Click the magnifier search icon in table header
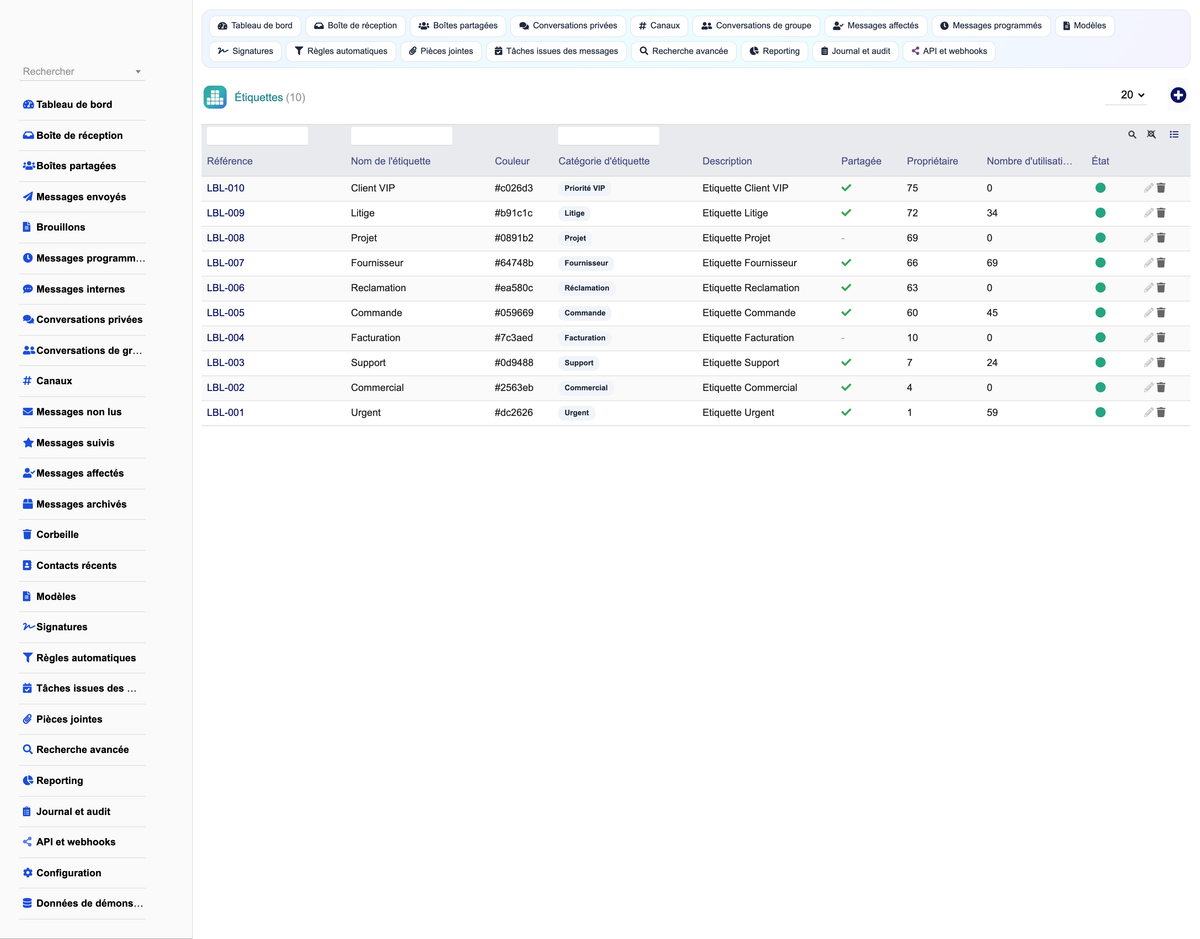The width and height of the screenshot is (1200, 939). coord(1132,135)
